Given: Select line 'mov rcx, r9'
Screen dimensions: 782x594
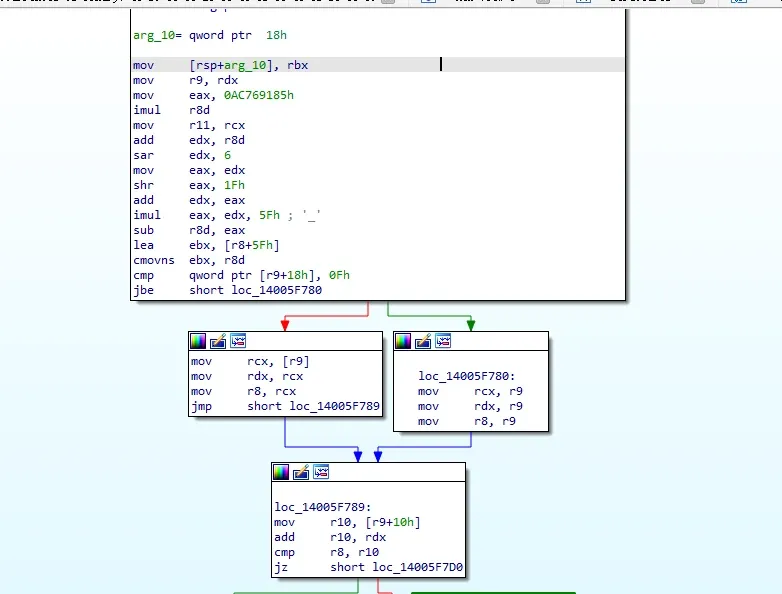Looking at the screenshot, I should [x=470, y=392].
